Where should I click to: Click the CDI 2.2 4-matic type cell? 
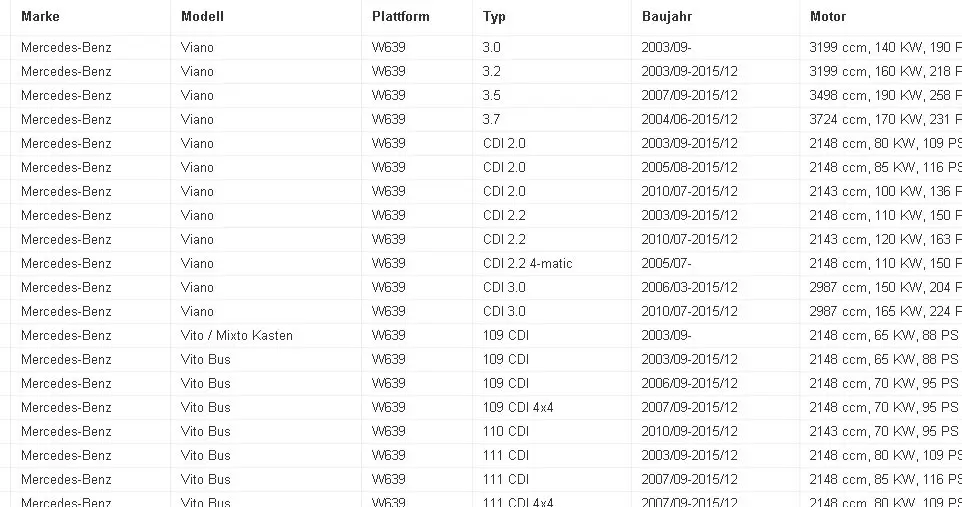click(x=527, y=263)
